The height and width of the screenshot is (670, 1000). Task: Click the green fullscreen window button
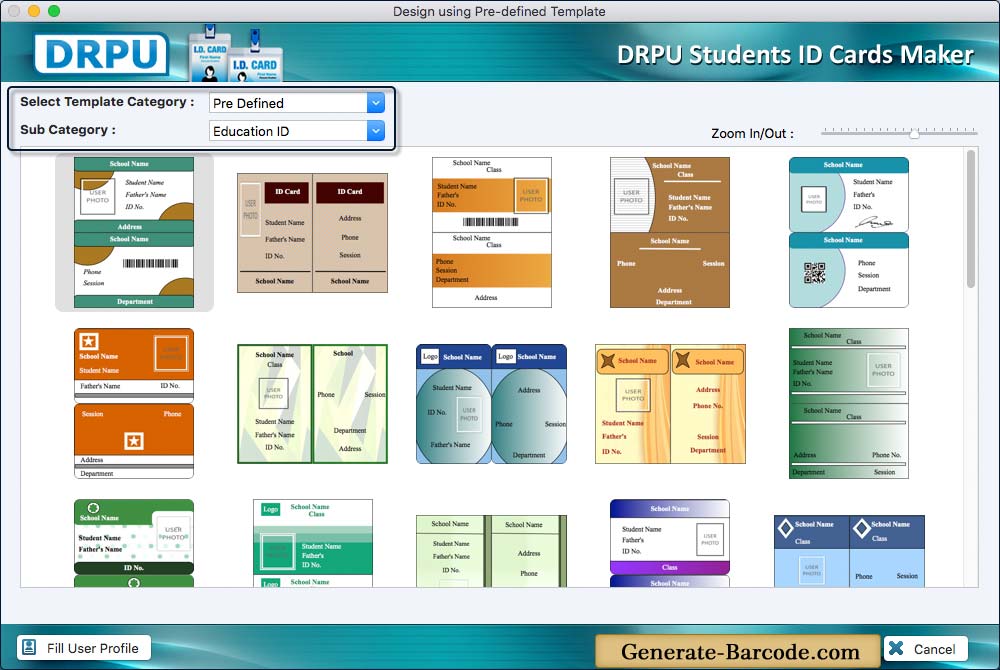(54, 11)
